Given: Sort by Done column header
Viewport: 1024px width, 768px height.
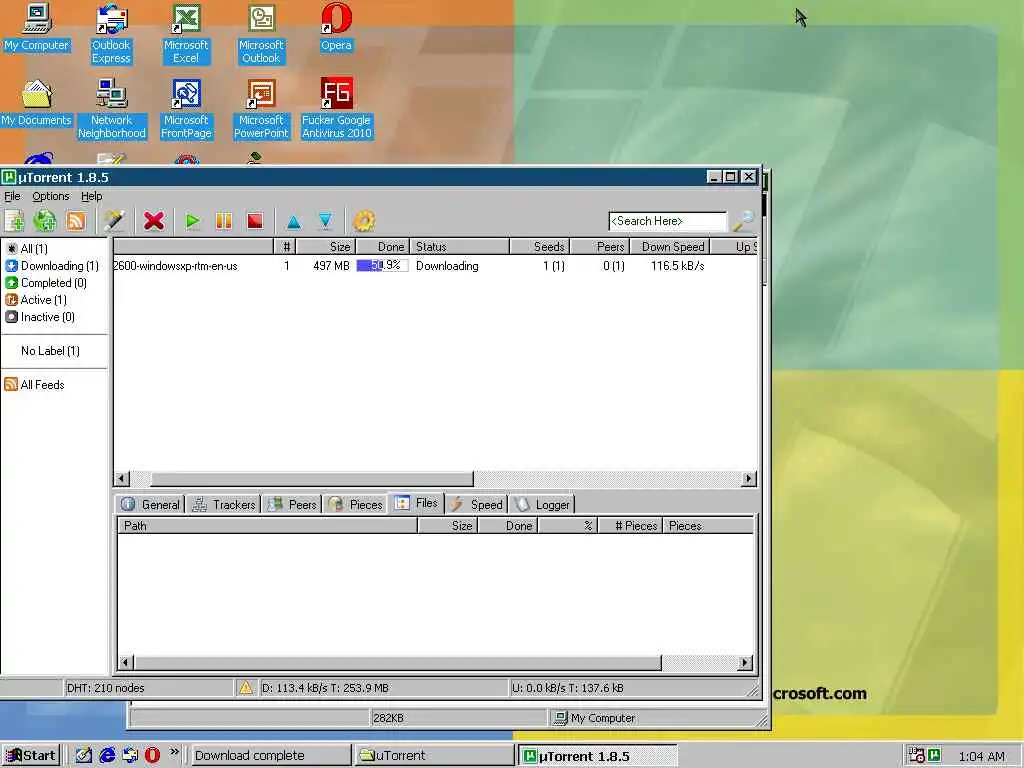Looking at the screenshot, I should coord(383,247).
